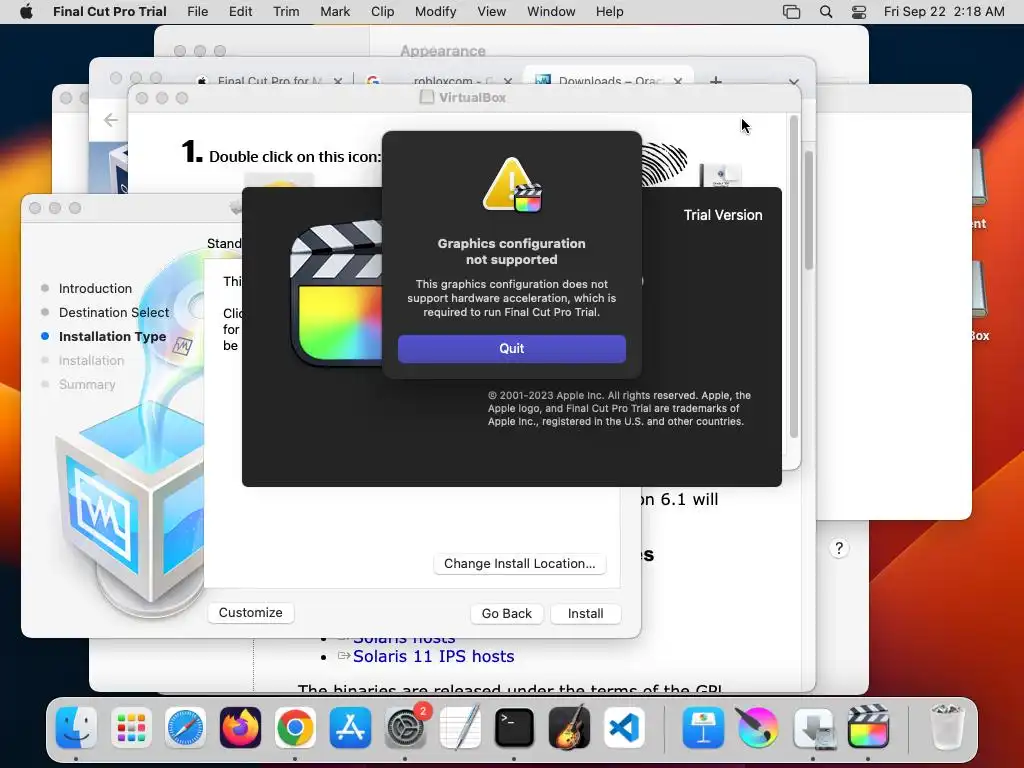This screenshot has width=1024, height=768.
Task: Open Google Chrome from the Dock
Action: (295, 728)
